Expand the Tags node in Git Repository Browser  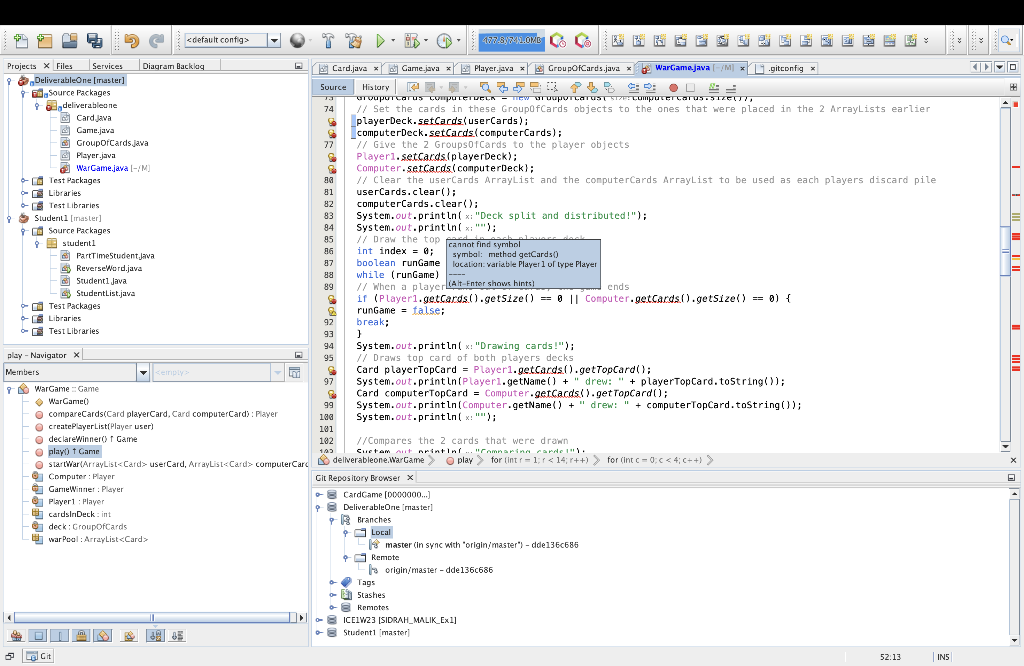coord(330,582)
